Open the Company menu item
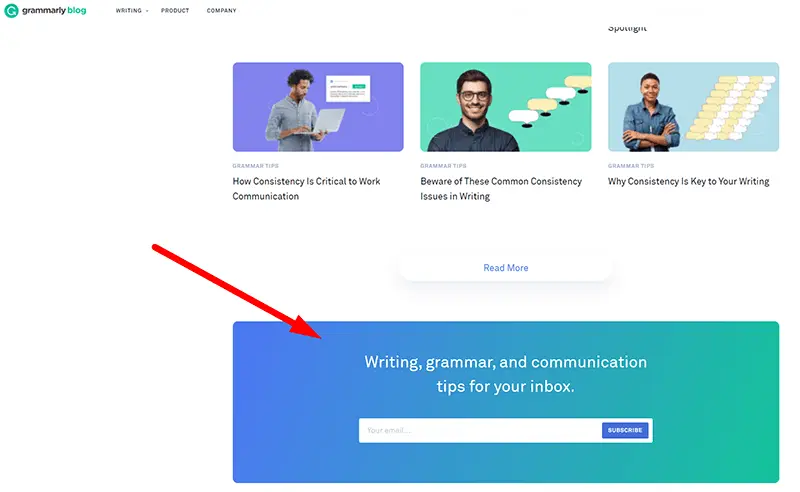The image size is (800, 492). pyautogui.click(x=221, y=10)
